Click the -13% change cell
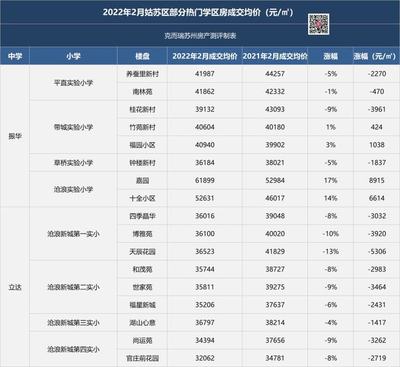The image size is (400, 367). click(331, 252)
